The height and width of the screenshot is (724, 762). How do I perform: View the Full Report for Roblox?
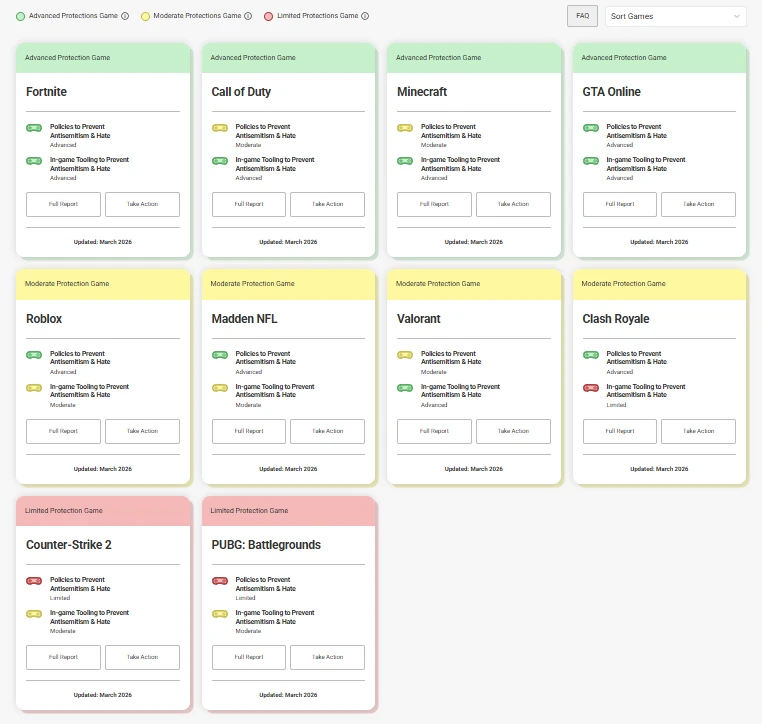(x=63, y=431)
